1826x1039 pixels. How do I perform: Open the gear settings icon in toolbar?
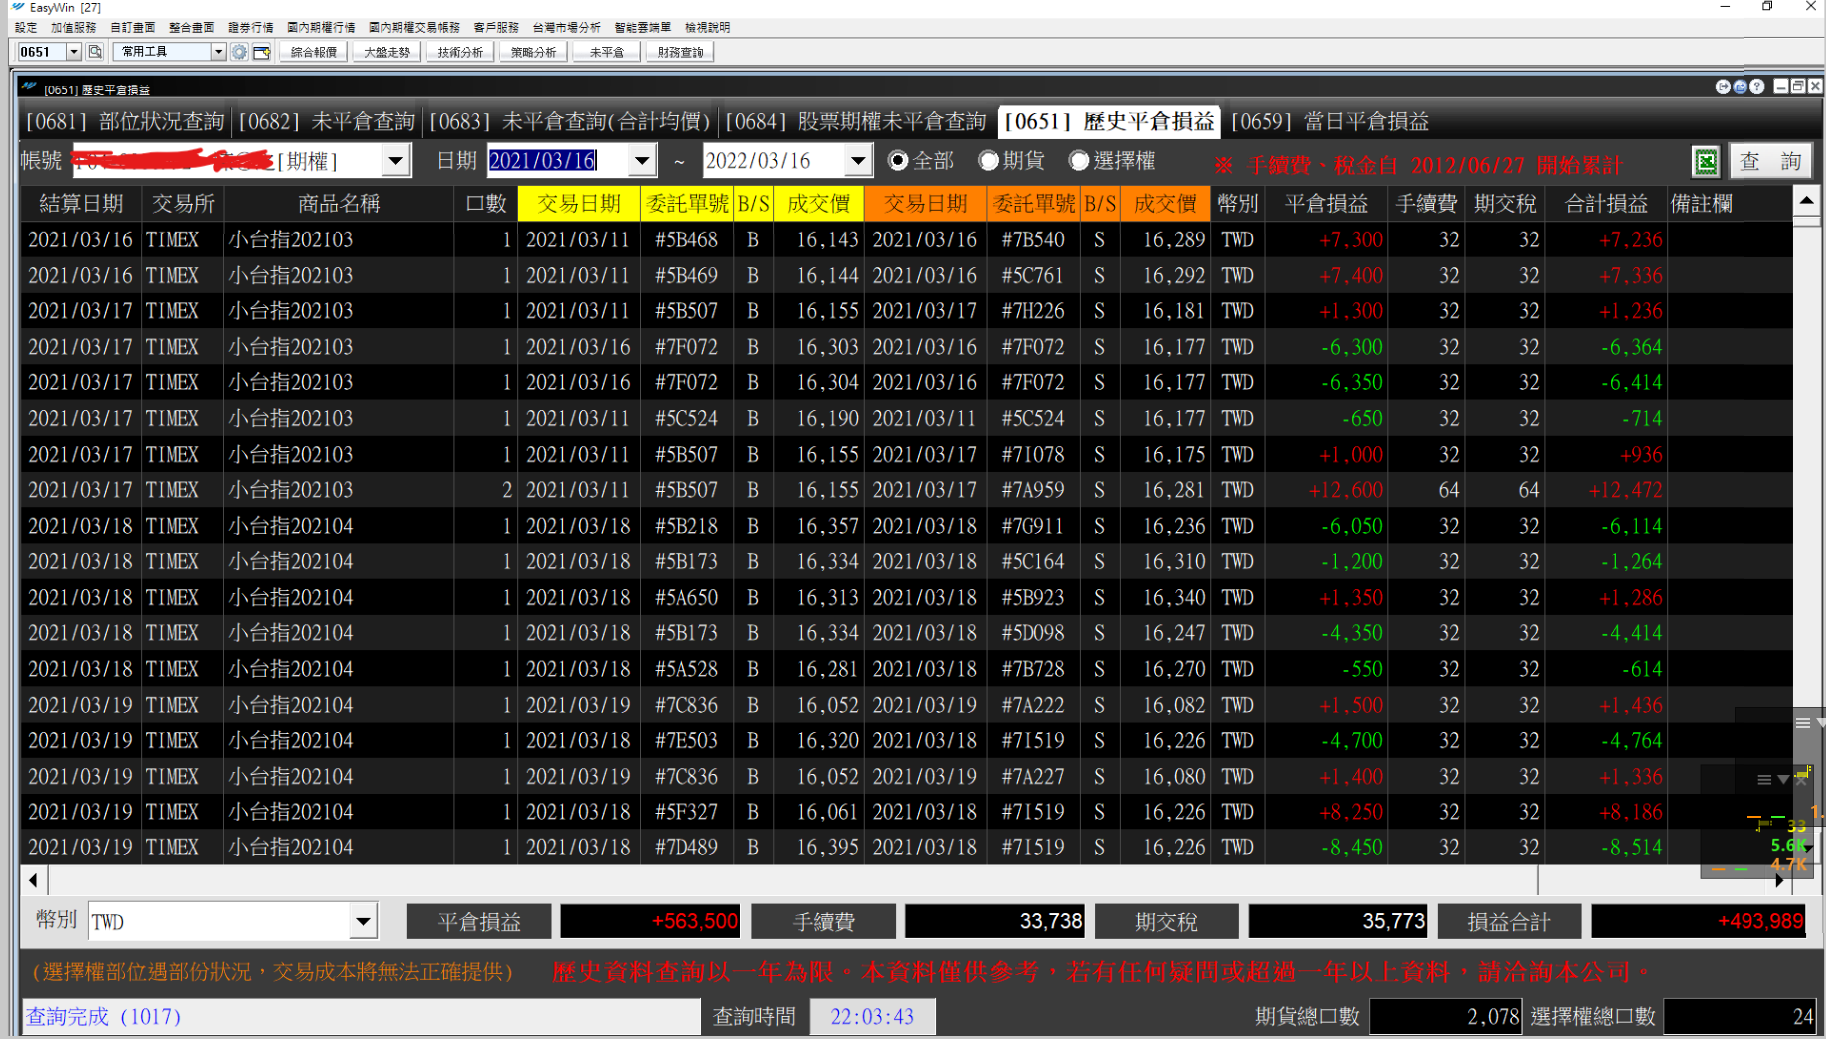239,52
